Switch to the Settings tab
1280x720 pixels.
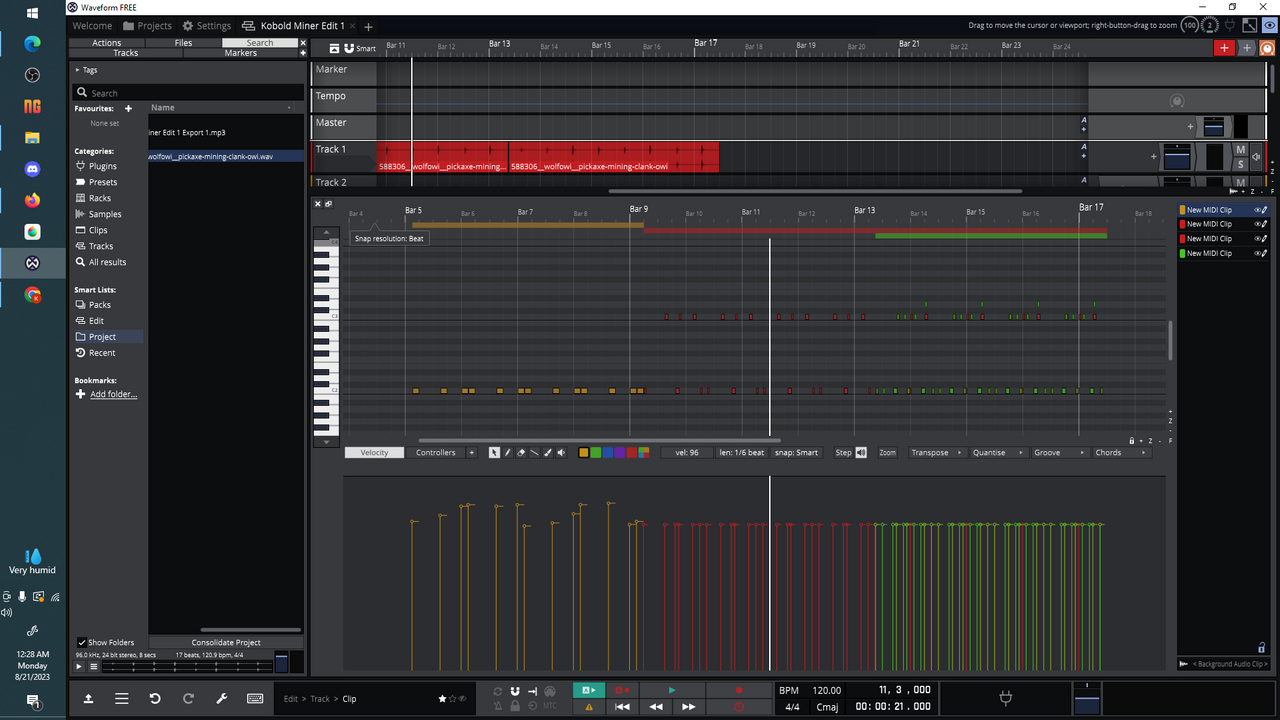coord(206,26)
